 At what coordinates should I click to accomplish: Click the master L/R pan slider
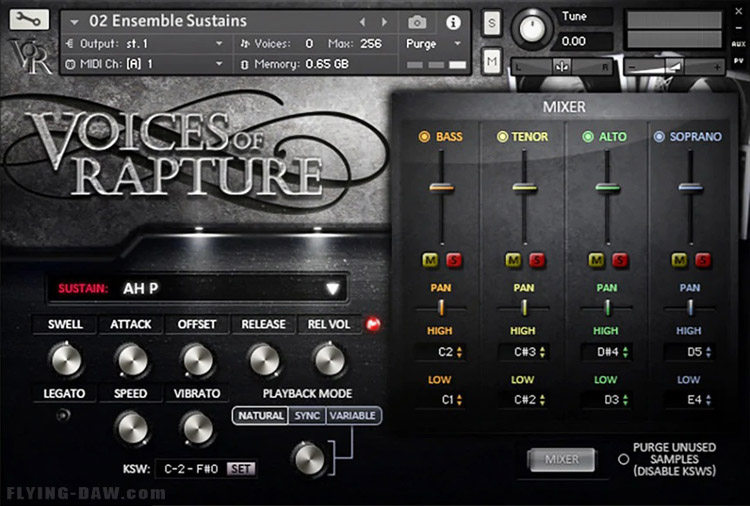[562, 67]
